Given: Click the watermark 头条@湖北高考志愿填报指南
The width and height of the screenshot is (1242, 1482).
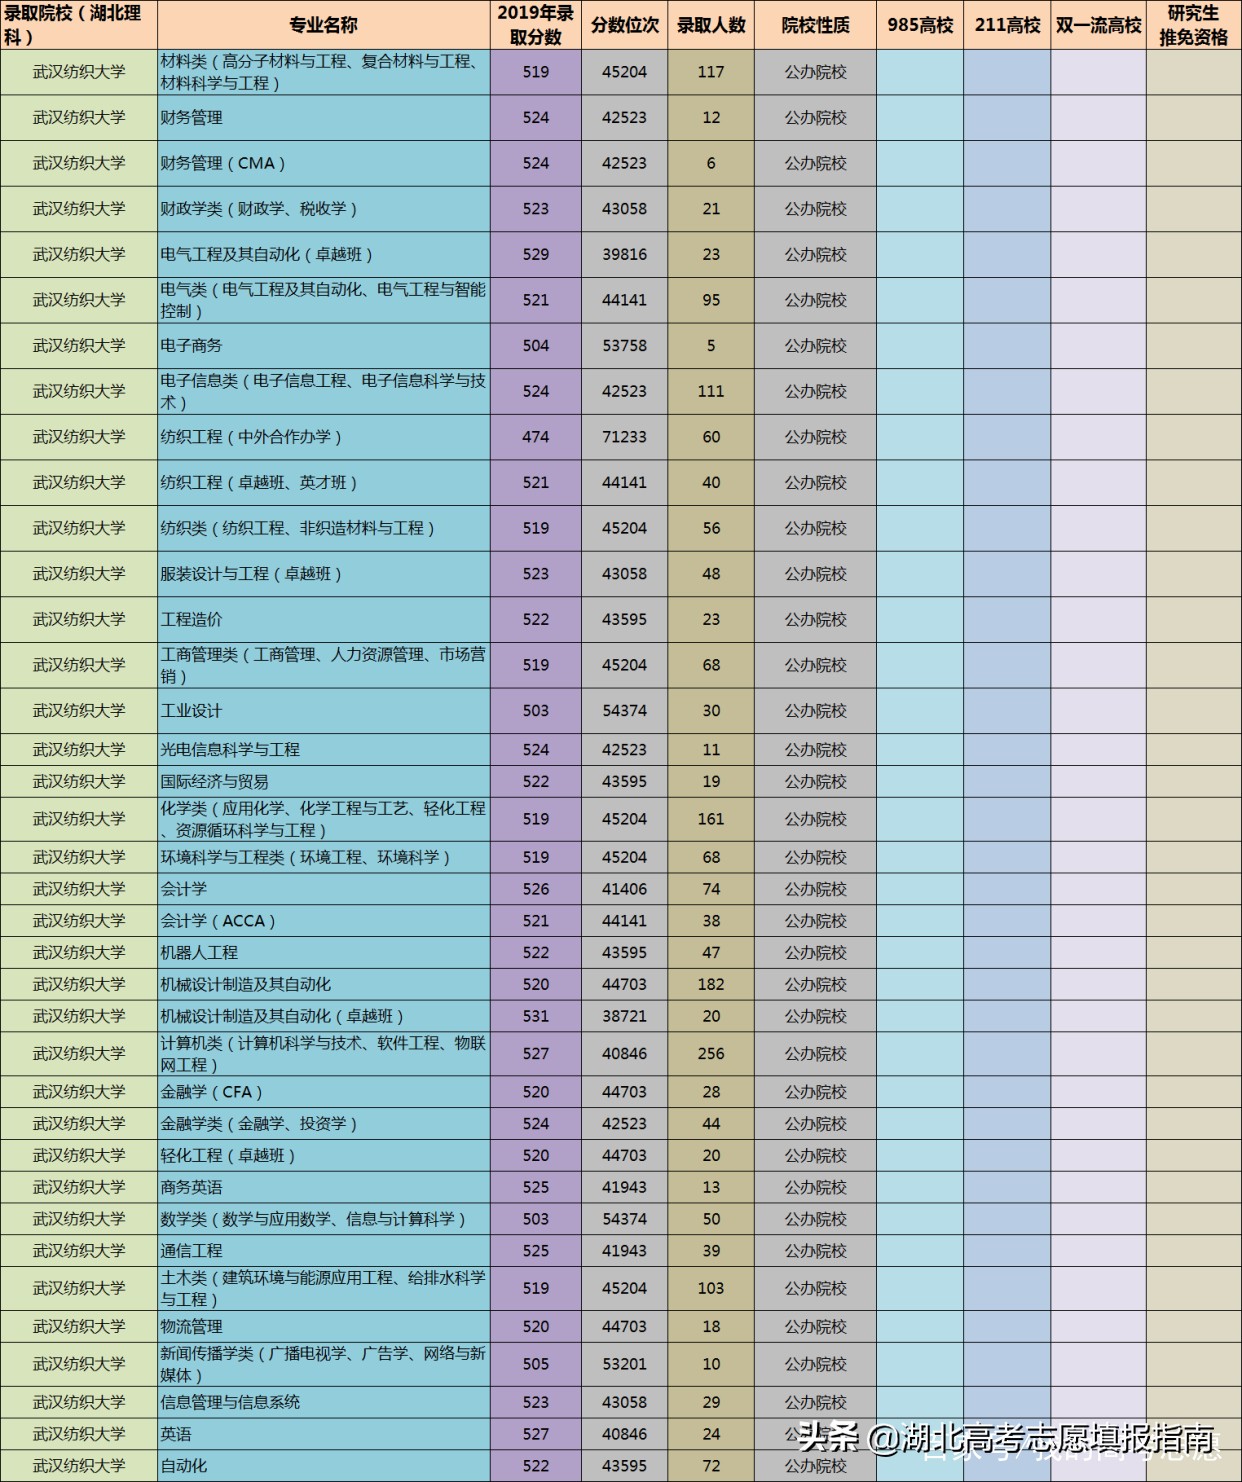Looking at the screenshot, I should (1000, 1443).
